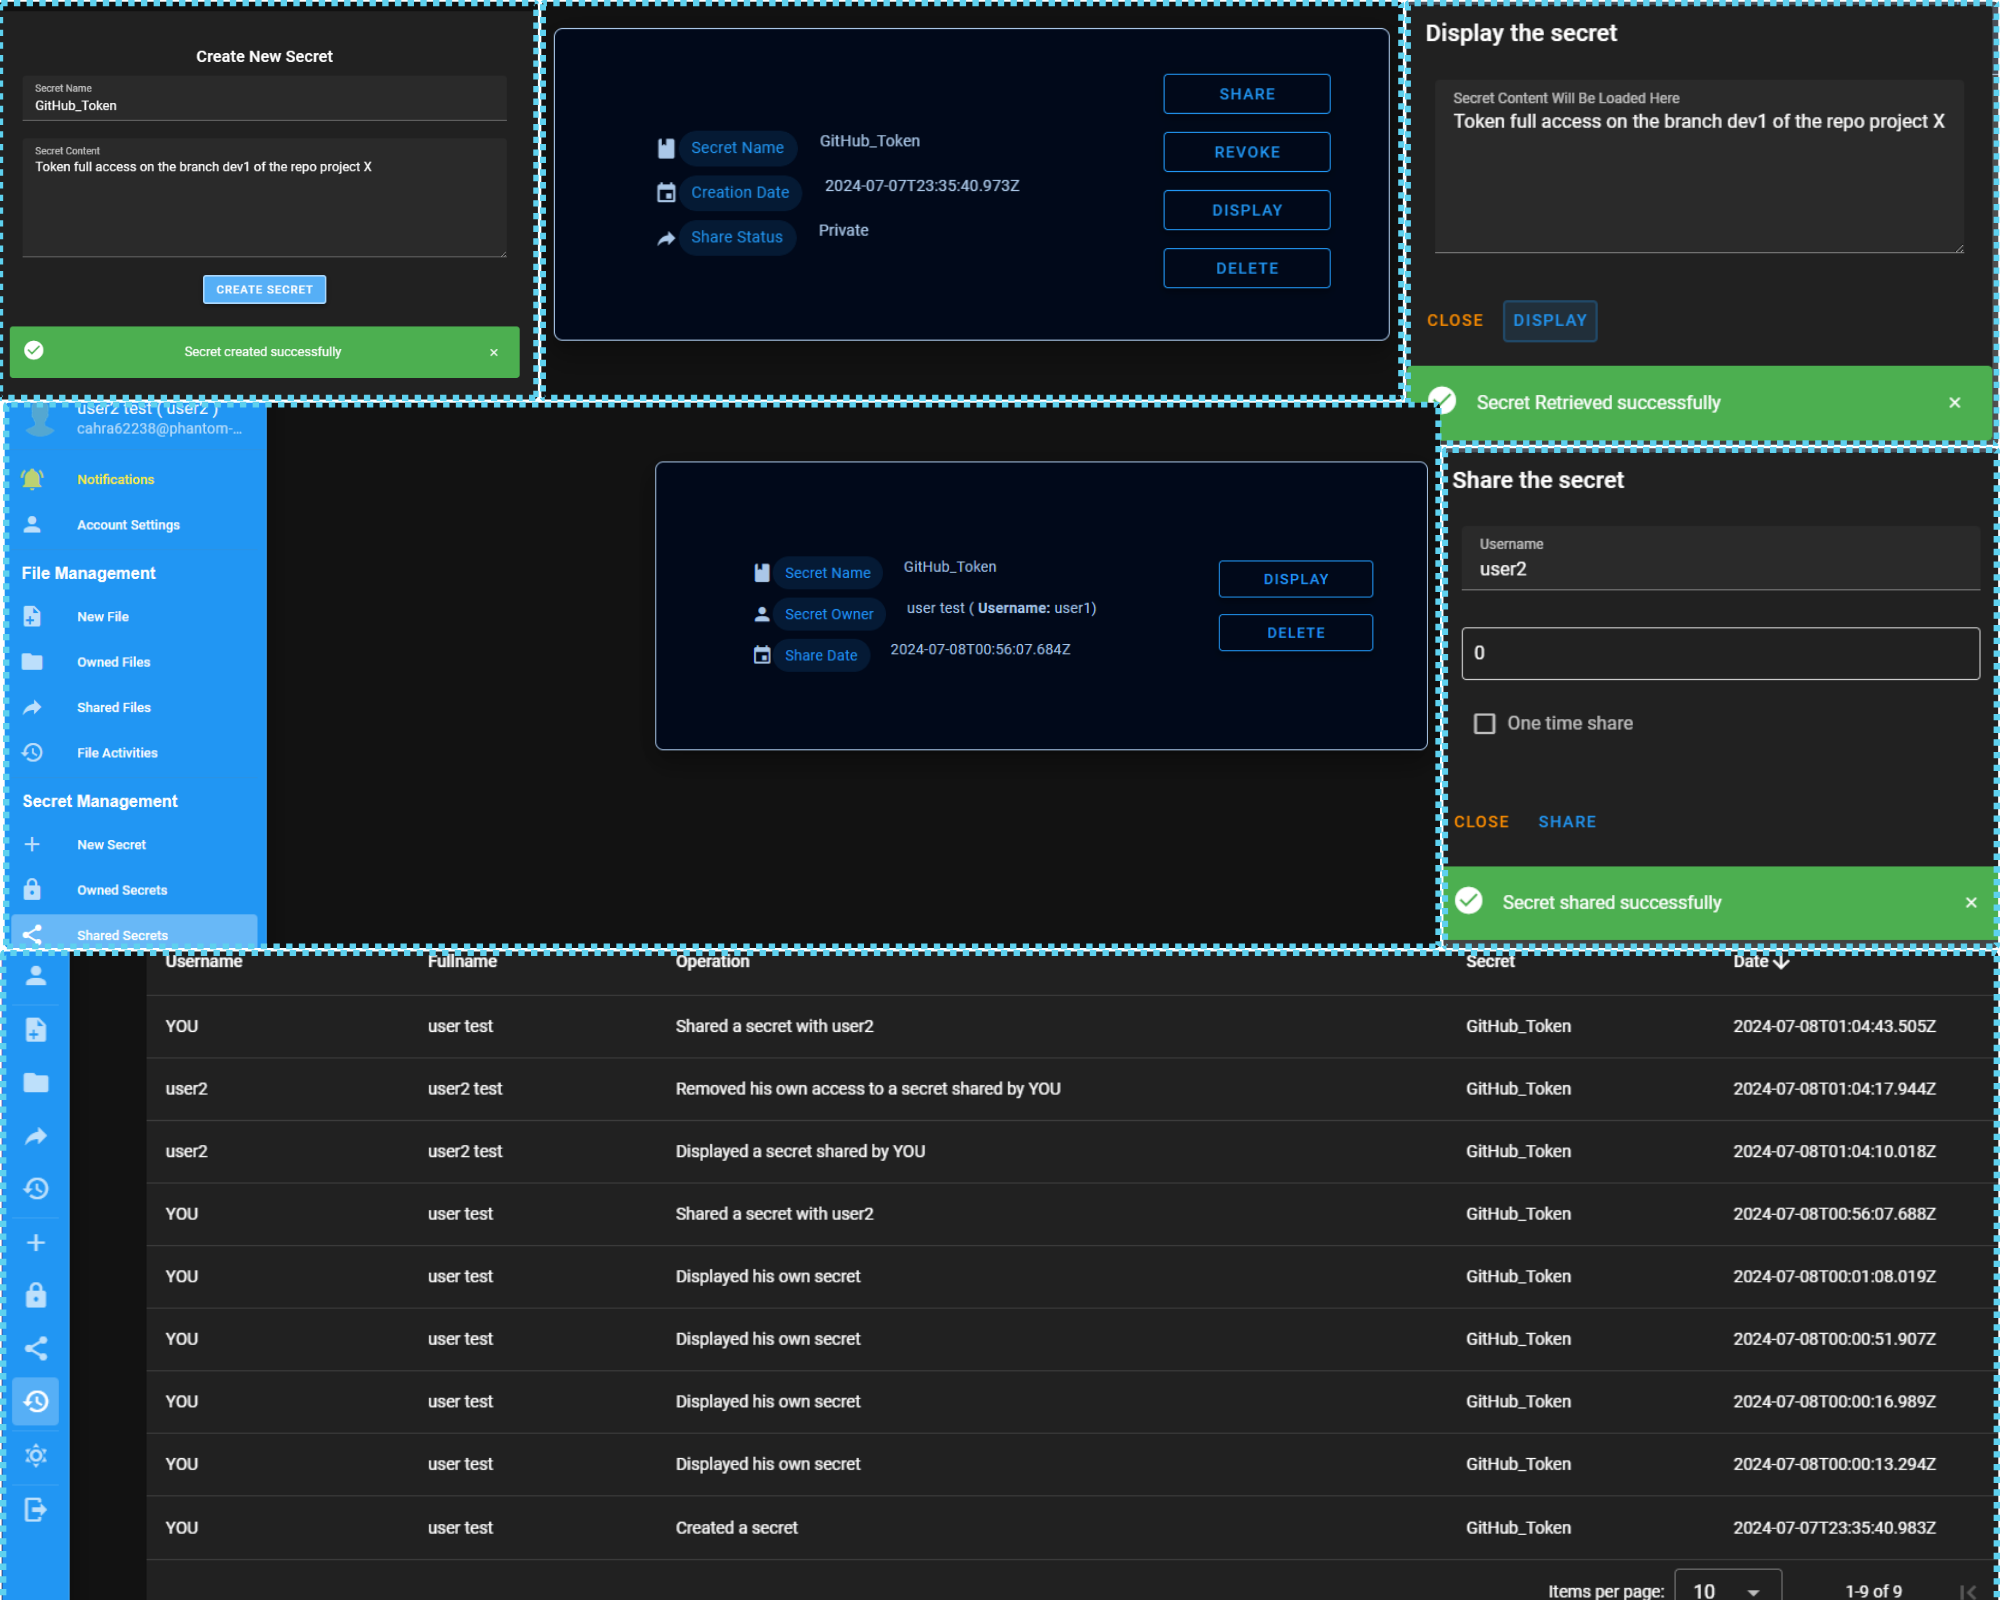Click the first page pagination arrow
Image resolution: width=2000 pixels, height=1600 pixels.
pyautogui.click(x=1968, y=1591)
